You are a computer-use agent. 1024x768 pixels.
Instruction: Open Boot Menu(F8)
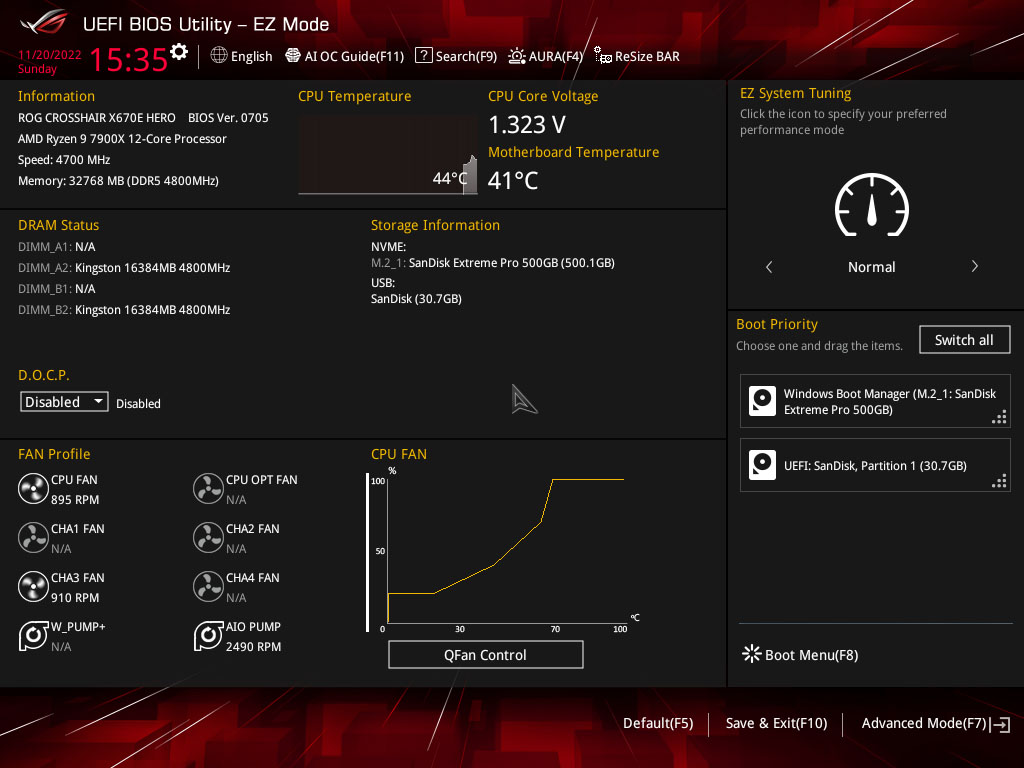(800, 655)
